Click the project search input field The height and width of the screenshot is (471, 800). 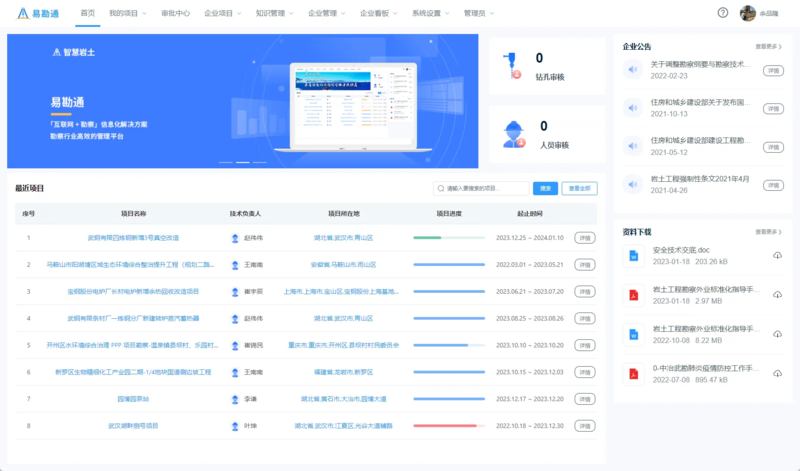pyautogui.click(x=481, y=188)
